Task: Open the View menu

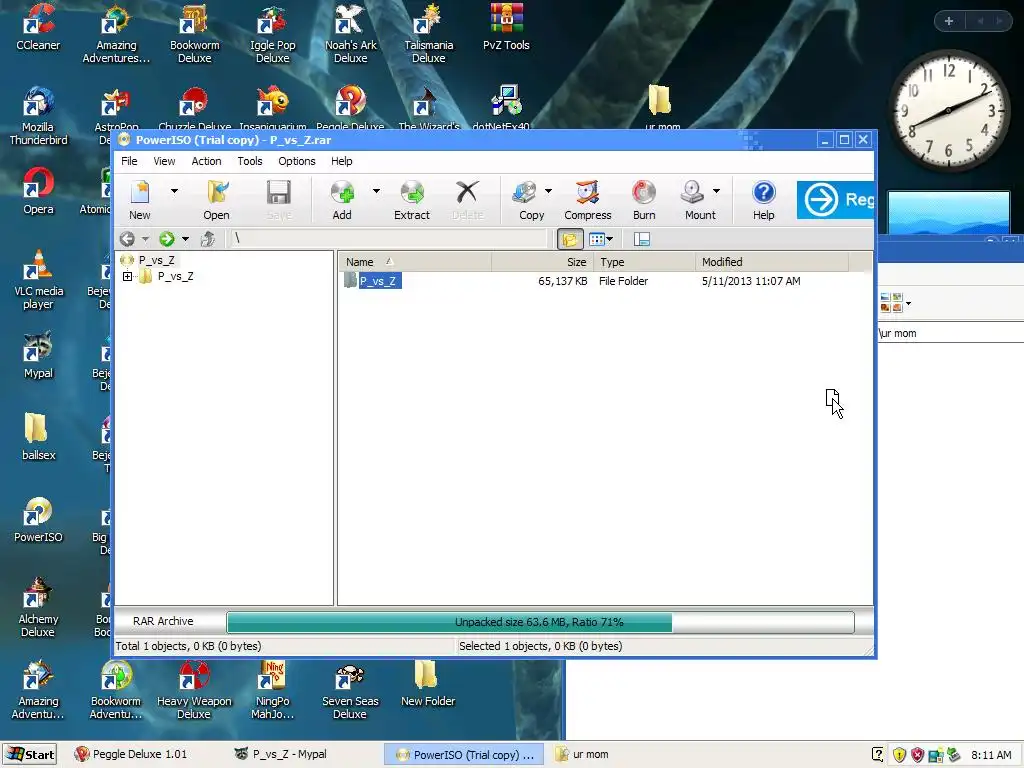Action: [x=164, y=161]
